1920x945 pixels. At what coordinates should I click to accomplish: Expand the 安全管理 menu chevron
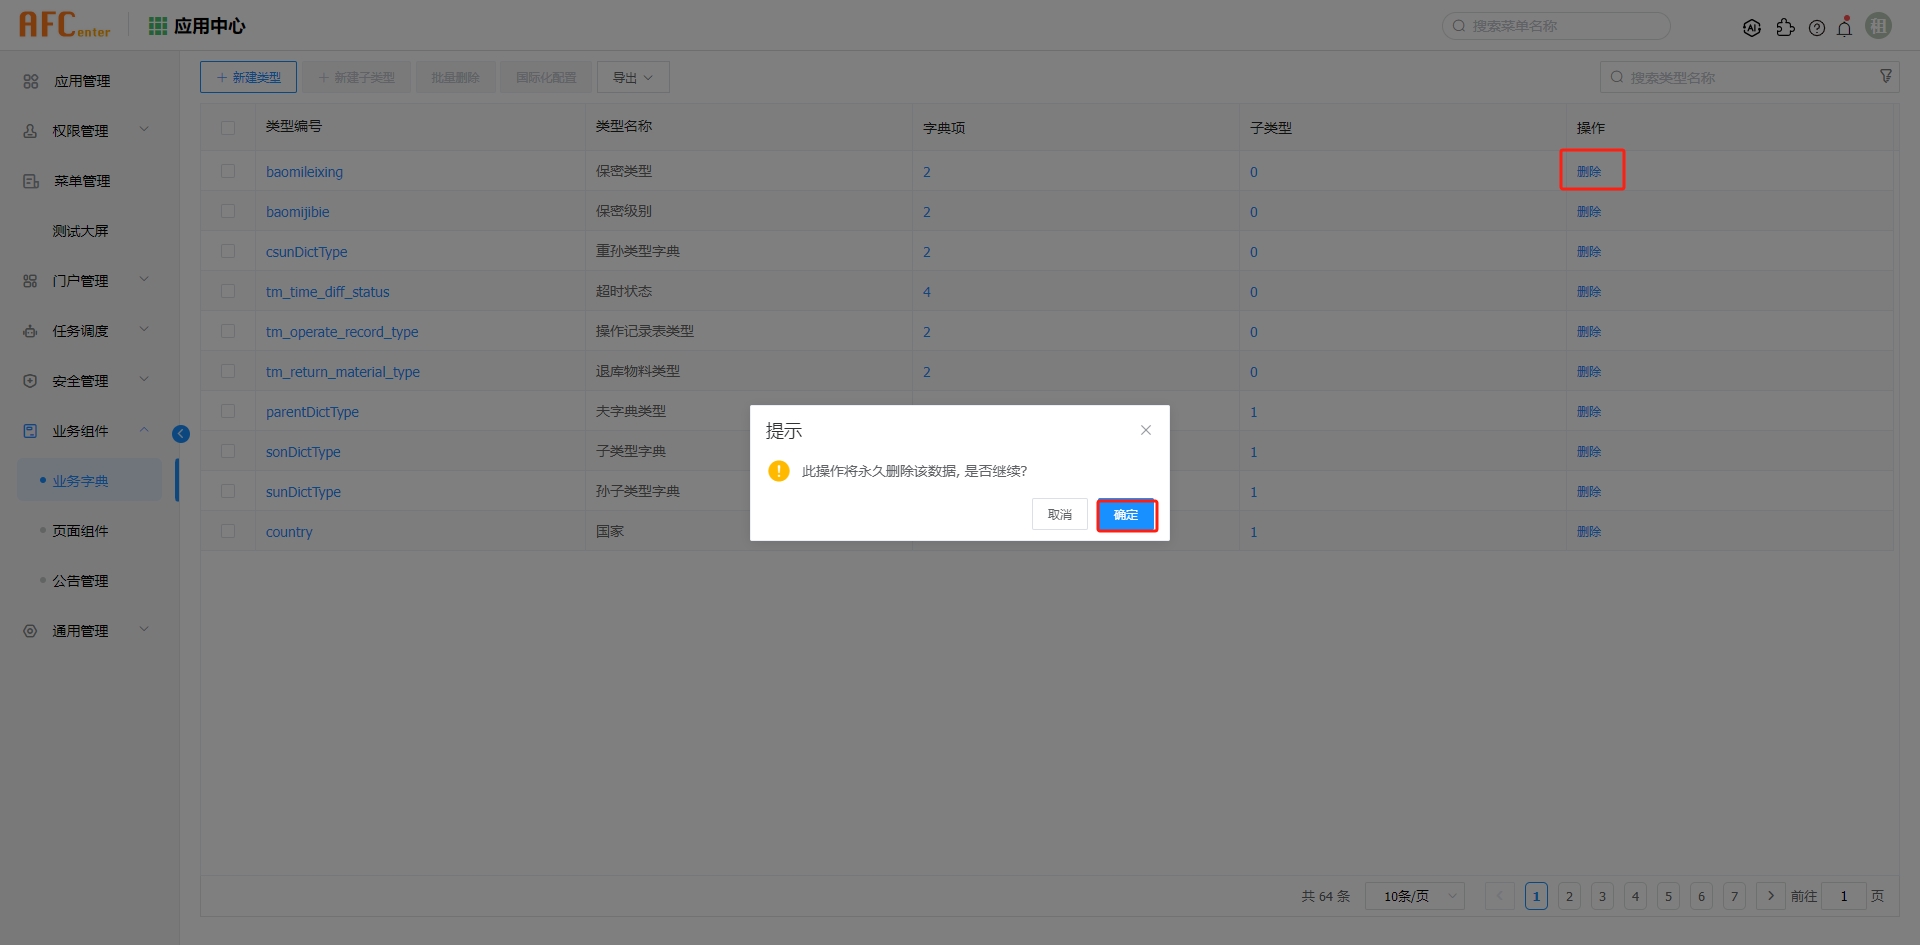click(x=144, y=379)
